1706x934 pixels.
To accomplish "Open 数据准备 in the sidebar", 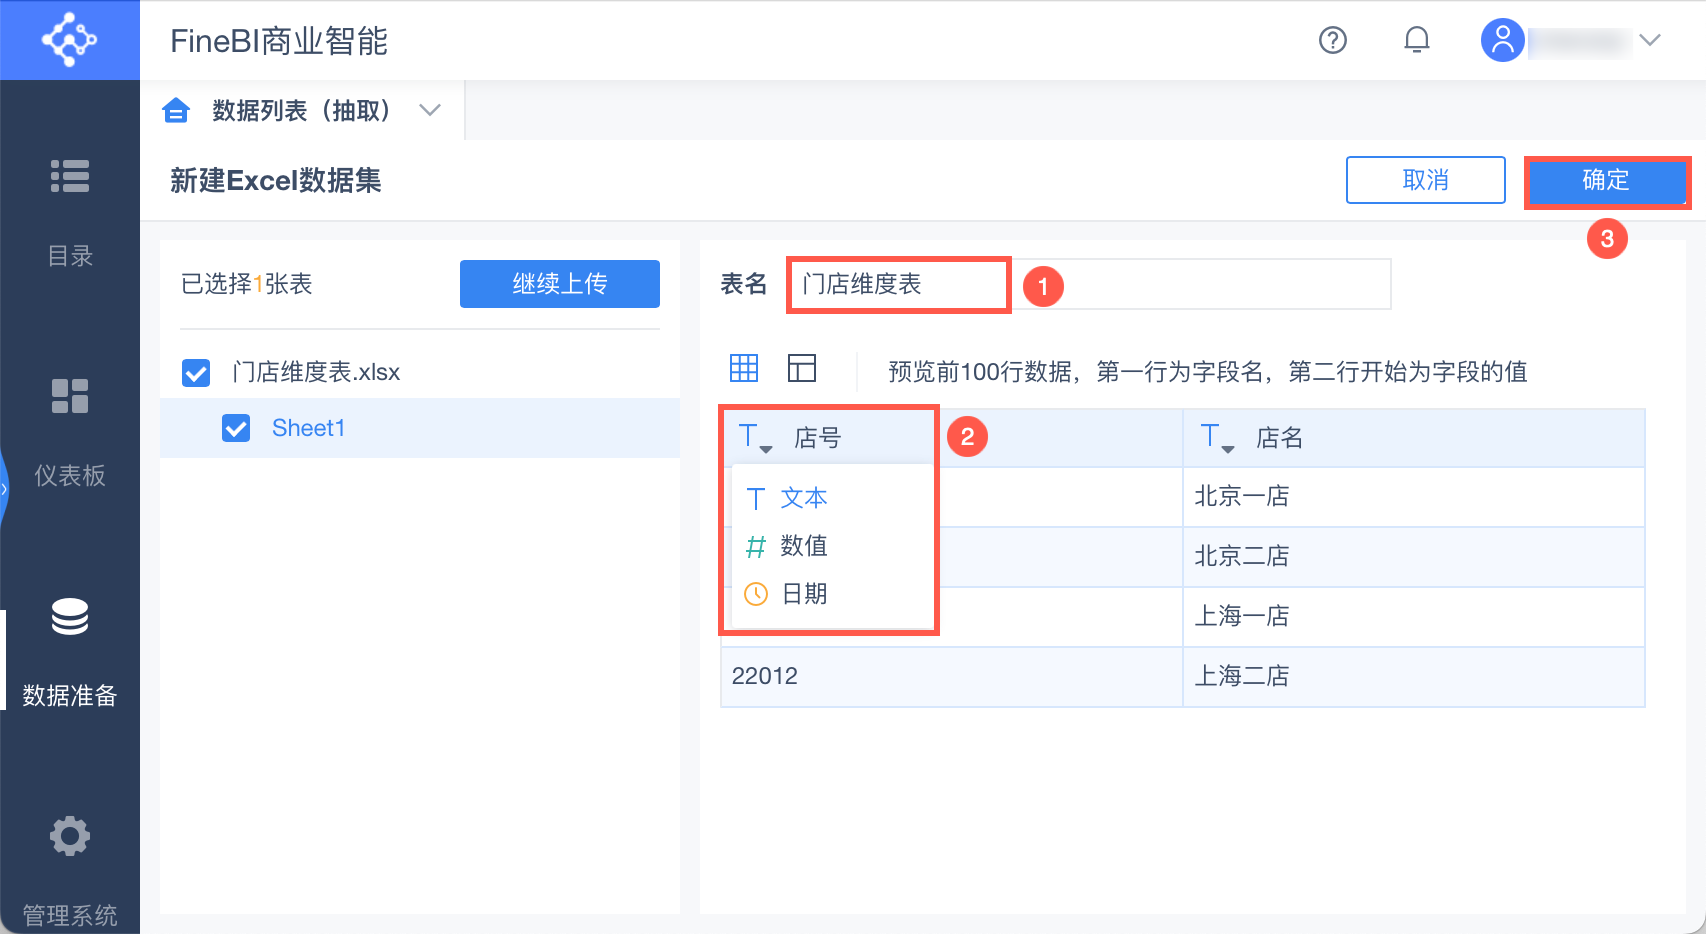I will click(x=70, y=650).
